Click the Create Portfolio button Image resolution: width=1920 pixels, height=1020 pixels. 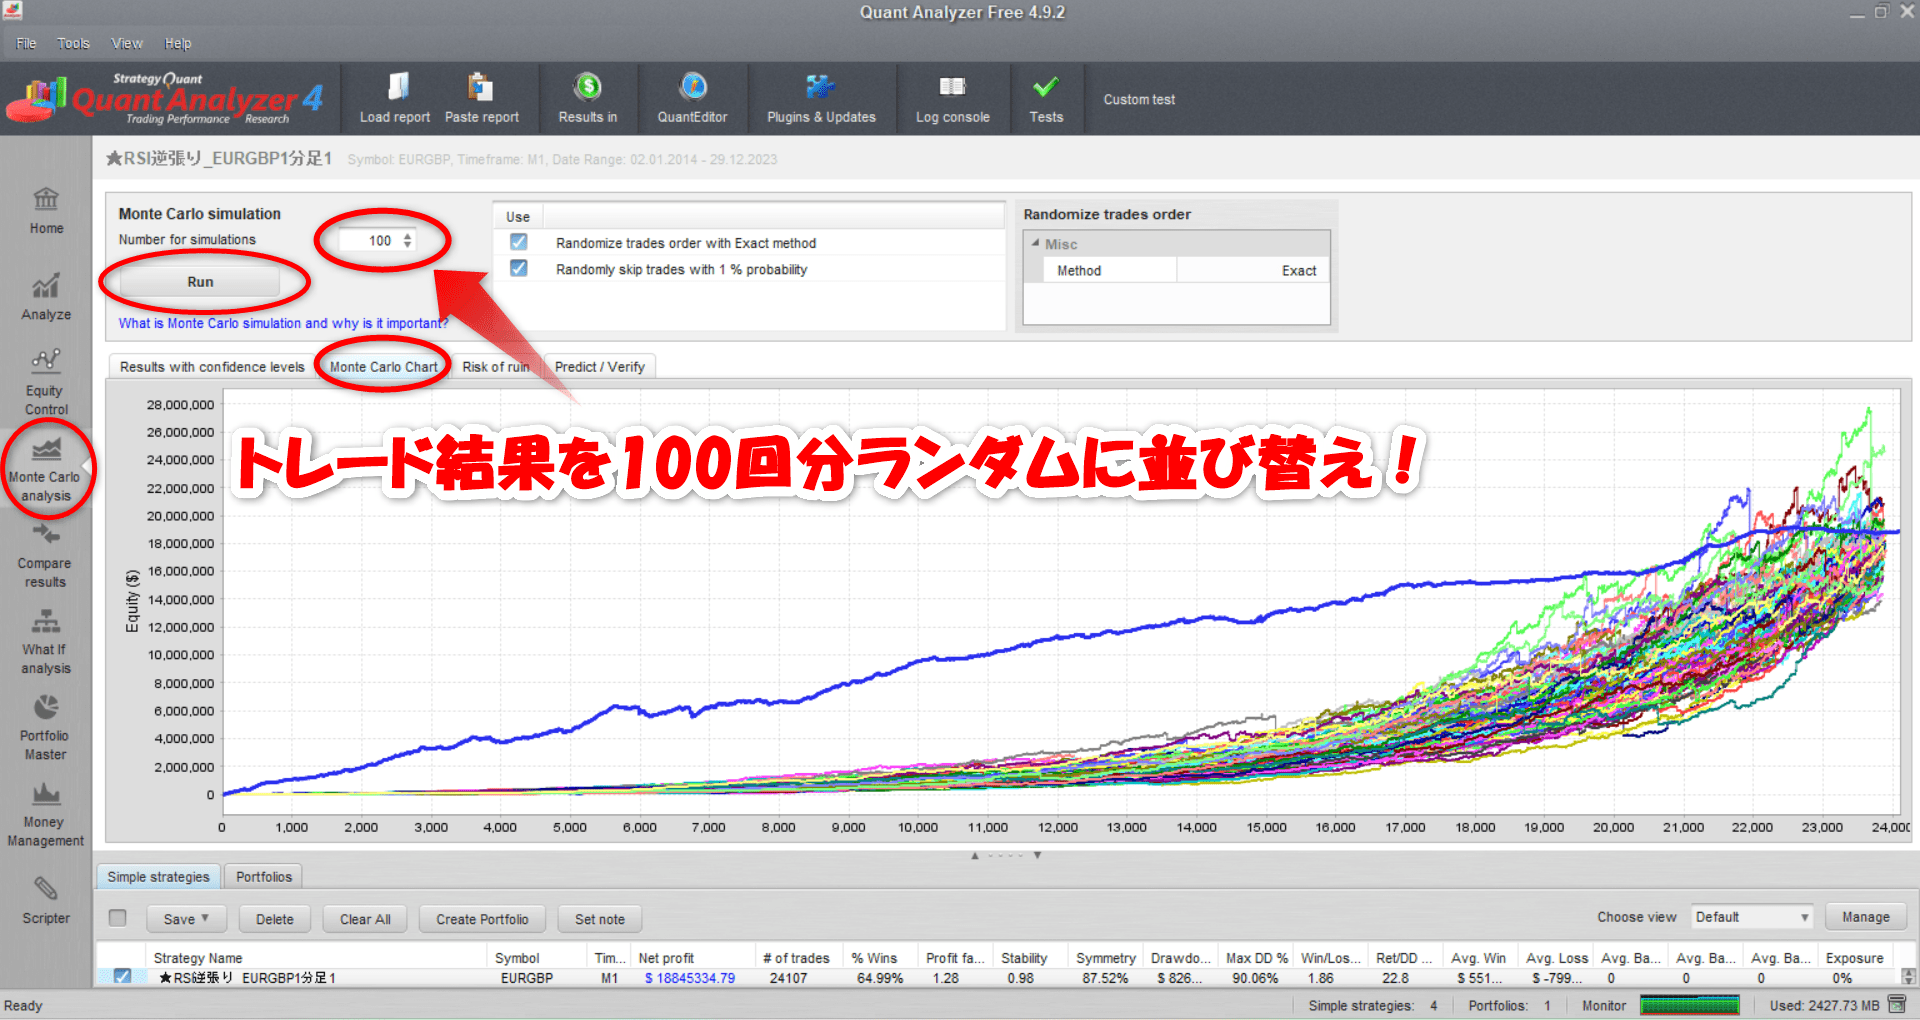point(481,918)
